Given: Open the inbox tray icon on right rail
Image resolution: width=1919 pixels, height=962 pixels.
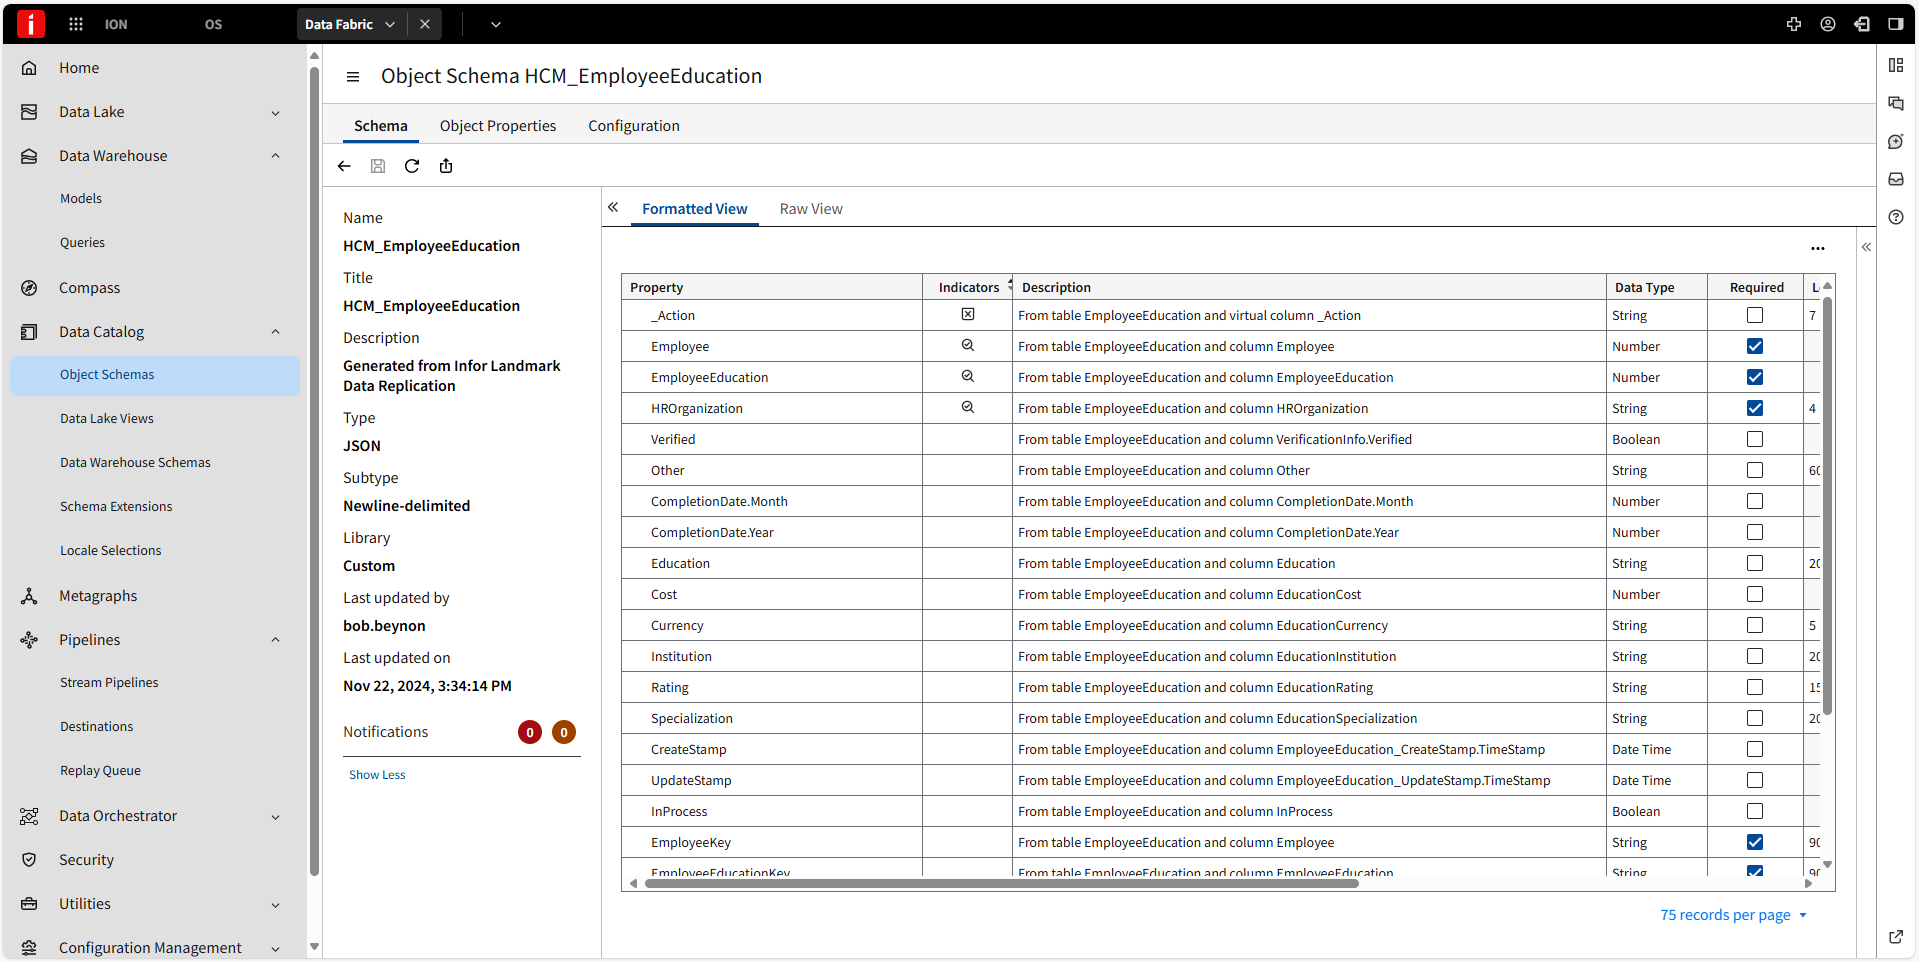Looking at the screenshot, I should click(1896, 179).
